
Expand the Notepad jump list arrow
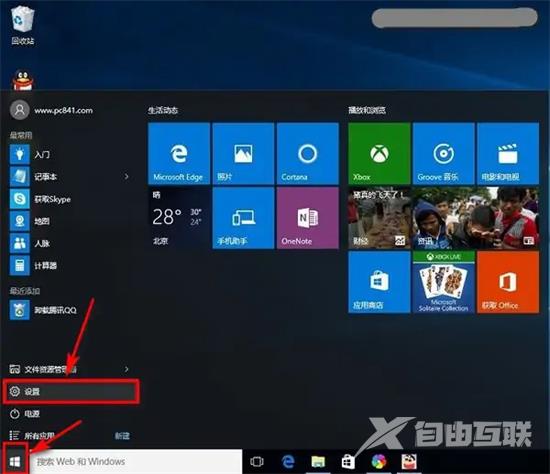127,176
